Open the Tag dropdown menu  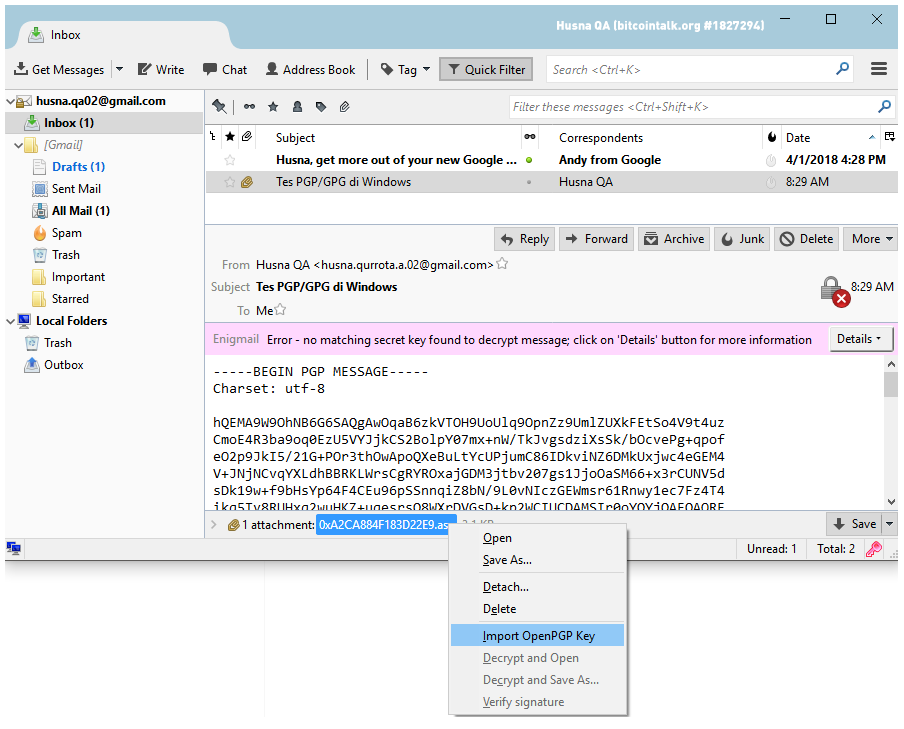click(x=406, y=69)
